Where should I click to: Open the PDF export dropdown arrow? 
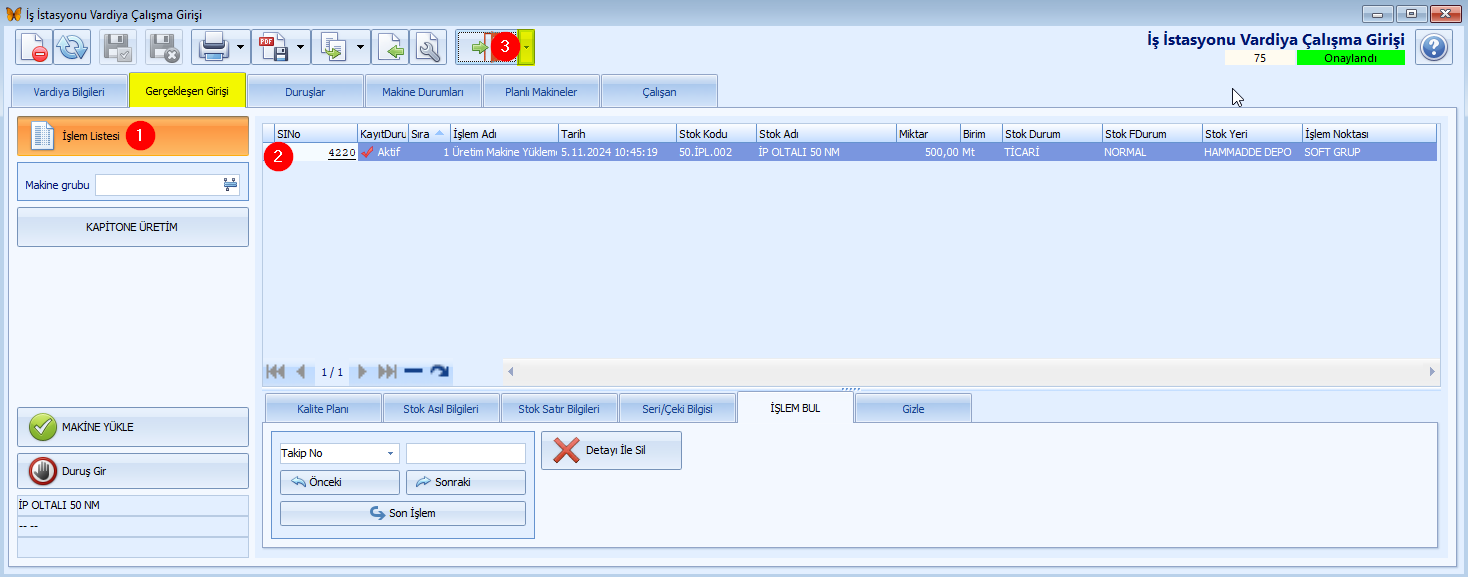click(301, 47)
